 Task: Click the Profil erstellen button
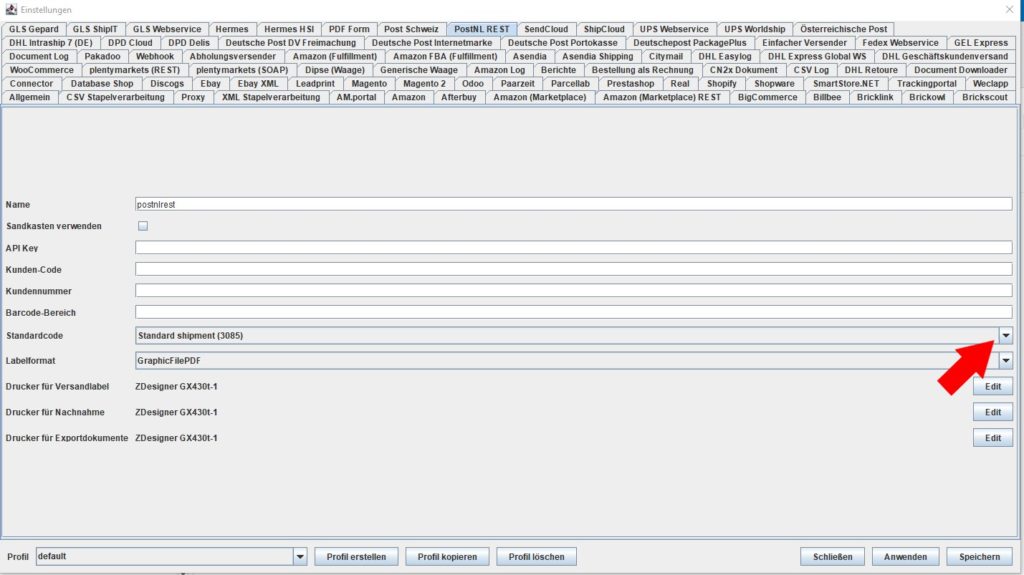[356, 557]
